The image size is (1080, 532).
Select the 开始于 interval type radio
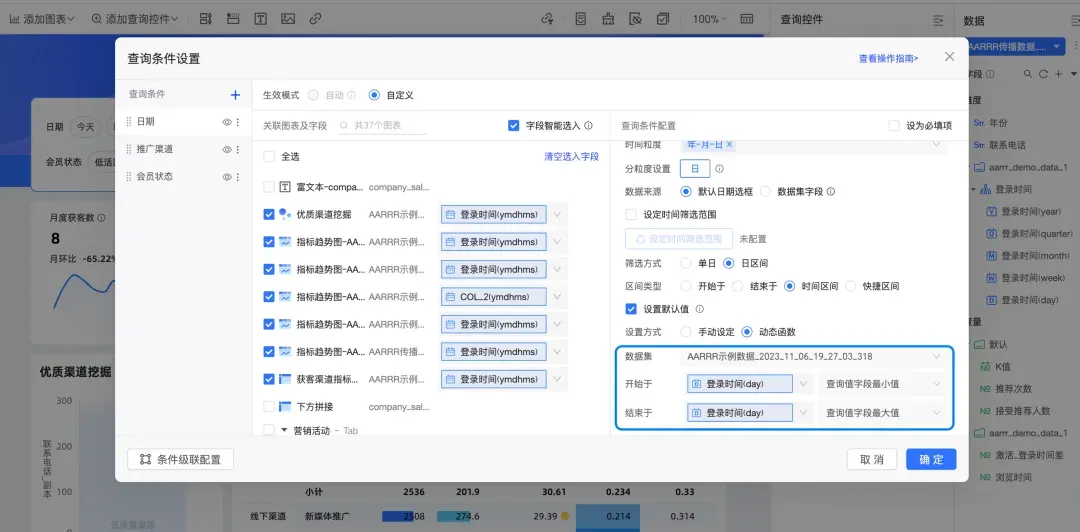click(x=685, y=286)
